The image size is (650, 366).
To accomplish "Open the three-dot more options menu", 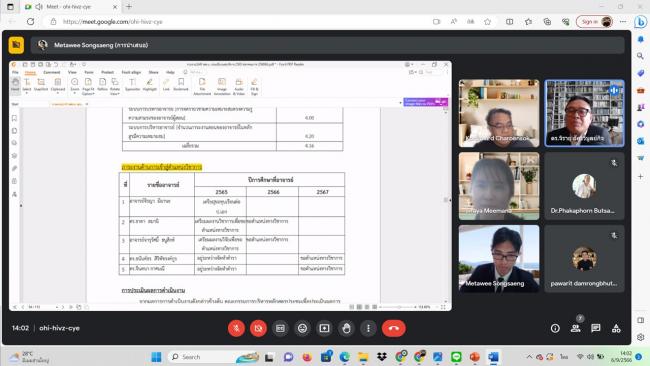I will point(368,328).
